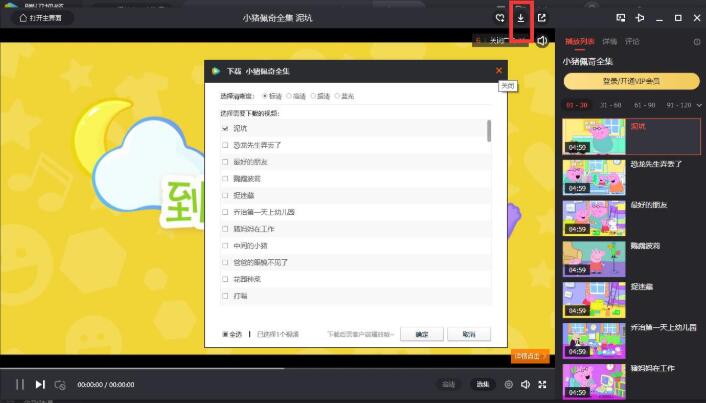
Task: Enter fullscreen with the expand icon
Action: click(x=543, y=385)
